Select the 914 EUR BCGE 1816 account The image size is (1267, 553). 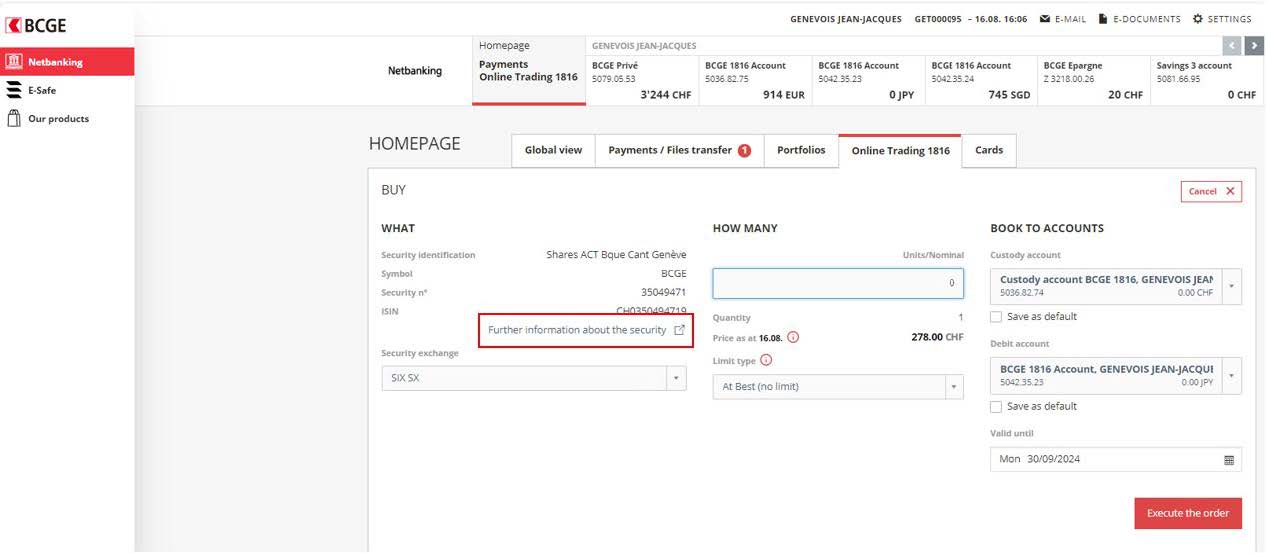coord(755,80)
